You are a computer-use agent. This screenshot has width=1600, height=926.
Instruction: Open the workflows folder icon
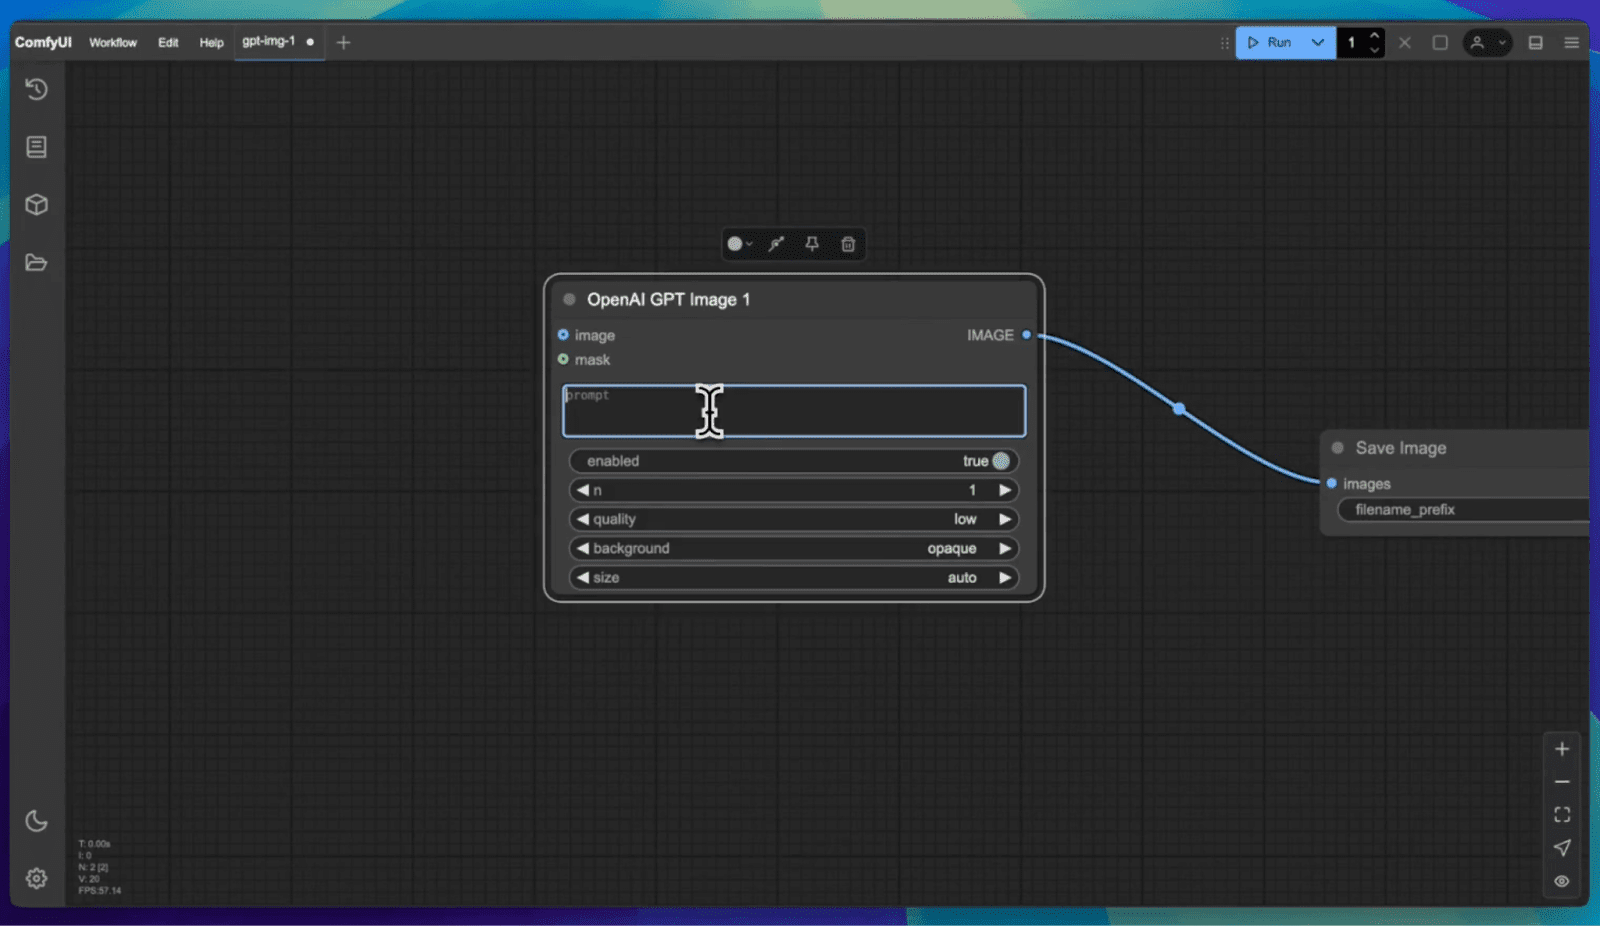(37, 263)
